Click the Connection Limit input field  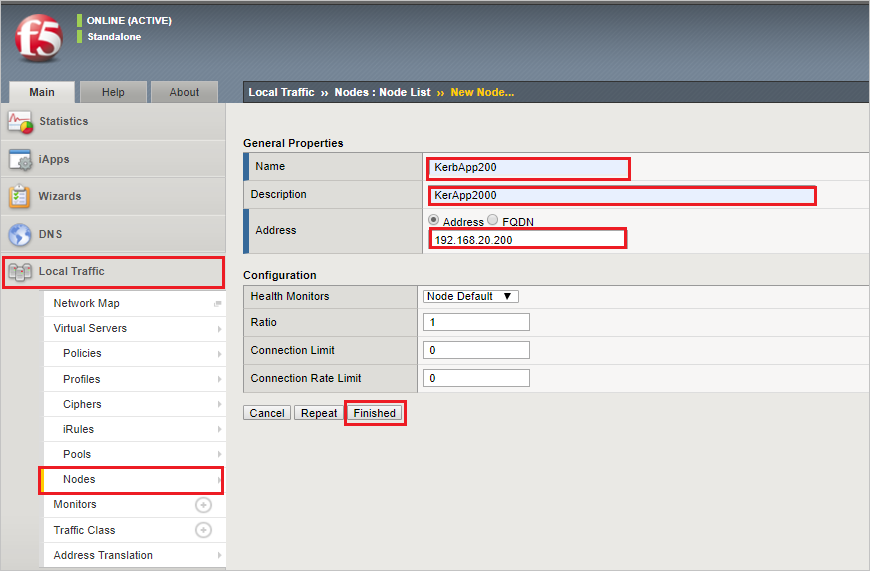point(476,350)
